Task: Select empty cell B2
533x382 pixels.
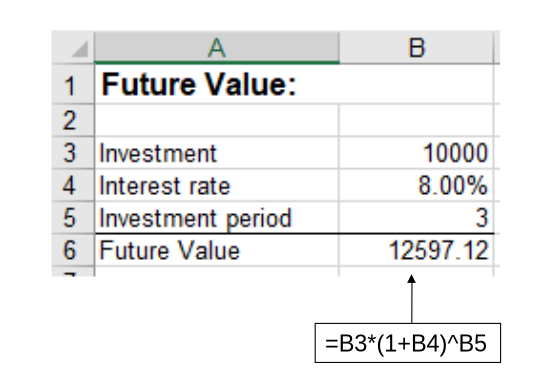Action: pos(416,120)
